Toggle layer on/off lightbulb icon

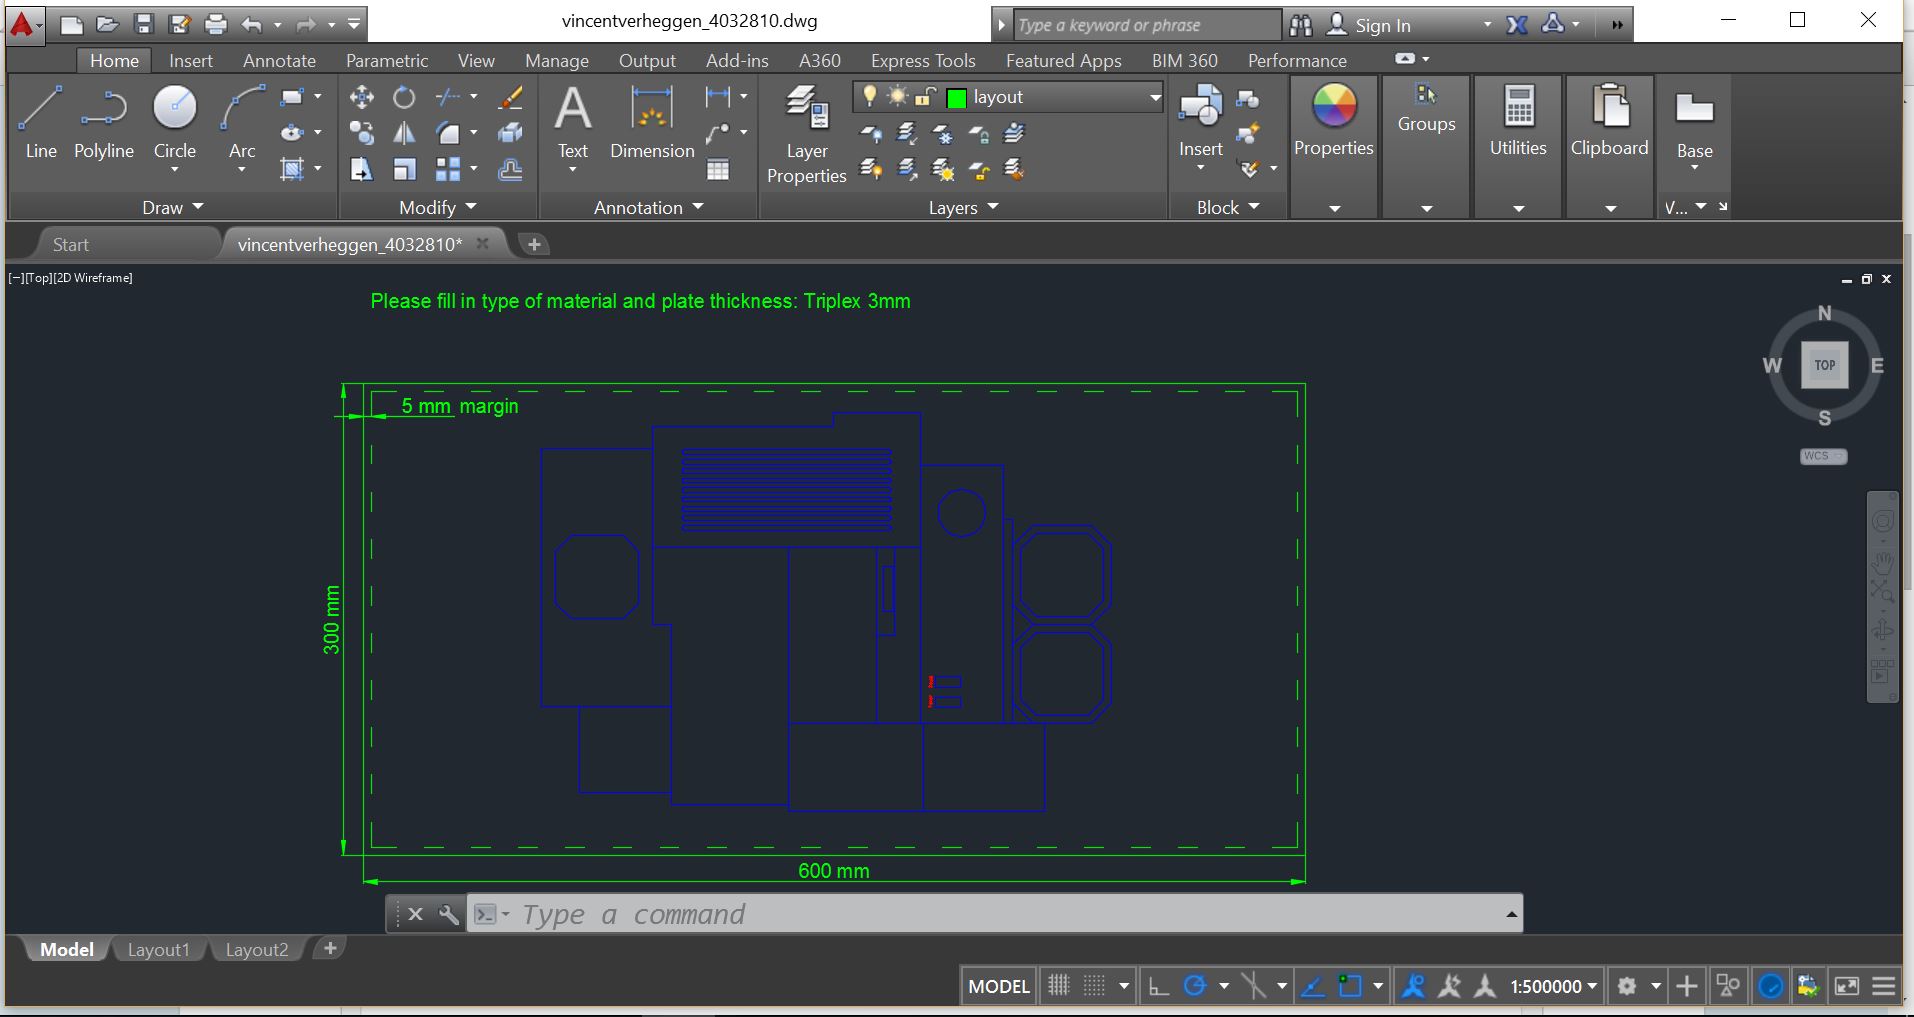(870, 97)
